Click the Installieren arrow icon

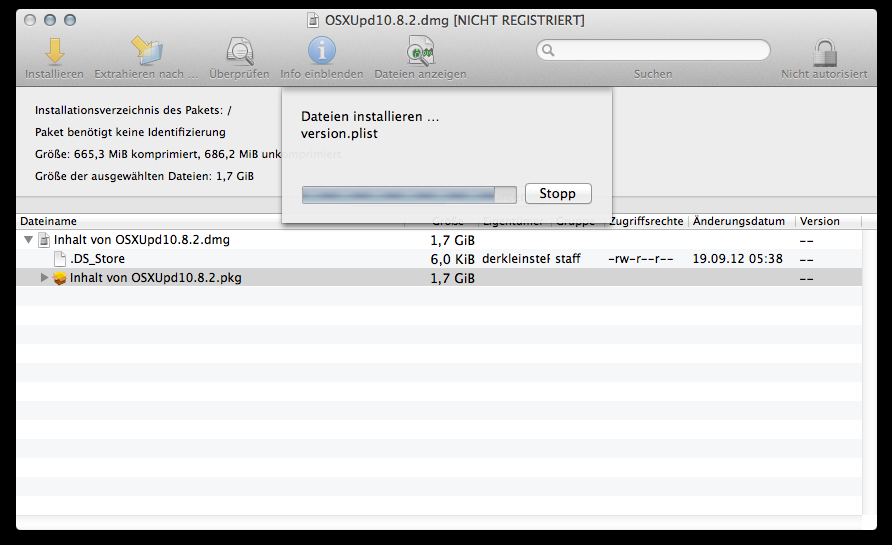pyautogui.click(x=55, y=51)
